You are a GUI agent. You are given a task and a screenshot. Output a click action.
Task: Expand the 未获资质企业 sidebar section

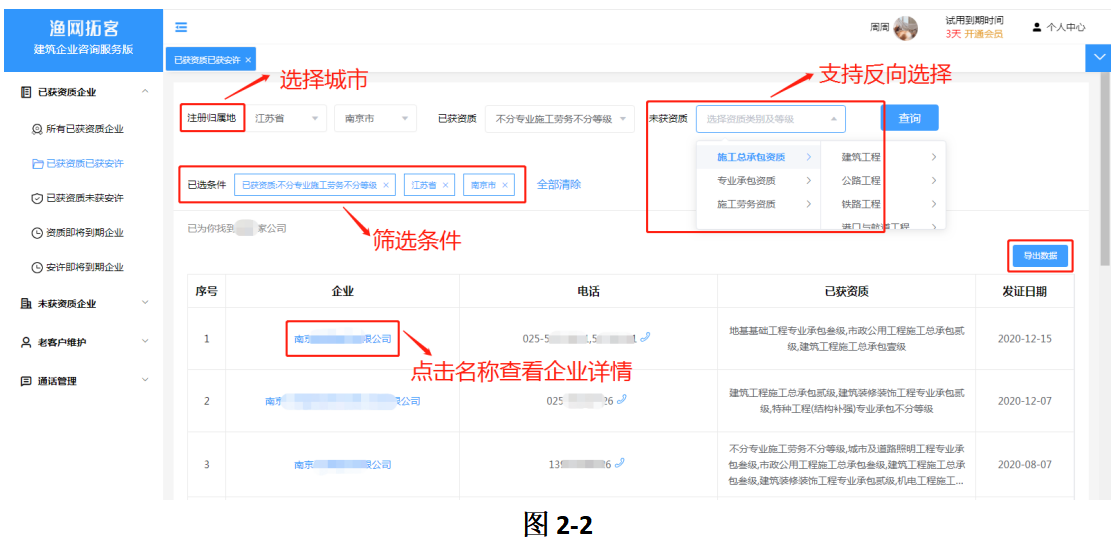click(x=83, y=303)
